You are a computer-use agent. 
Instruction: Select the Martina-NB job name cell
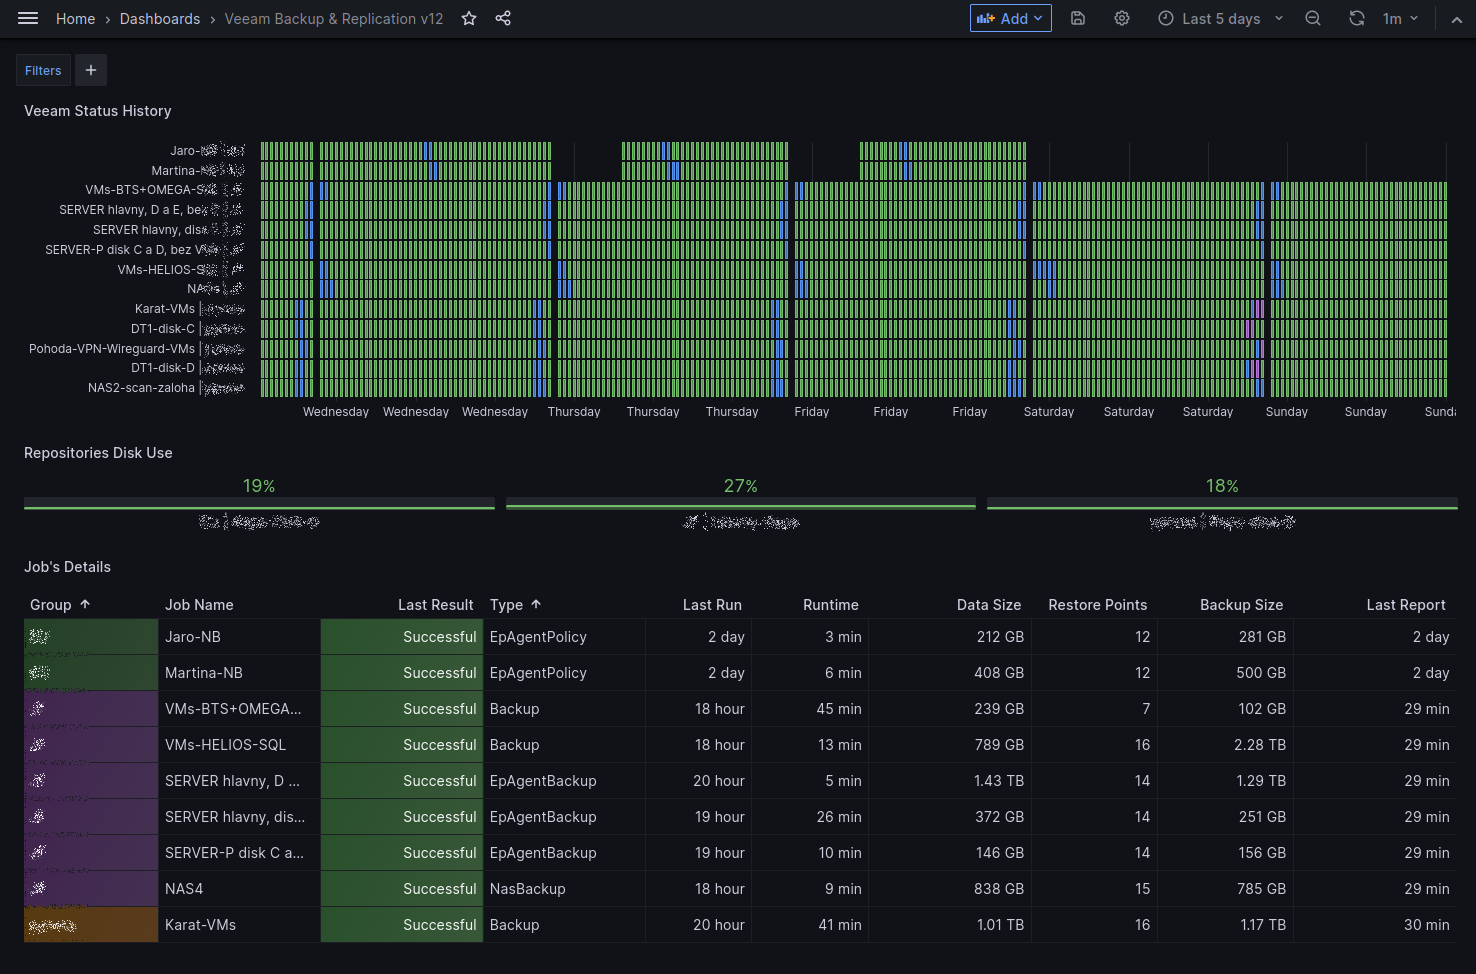[x=239, y=673]
